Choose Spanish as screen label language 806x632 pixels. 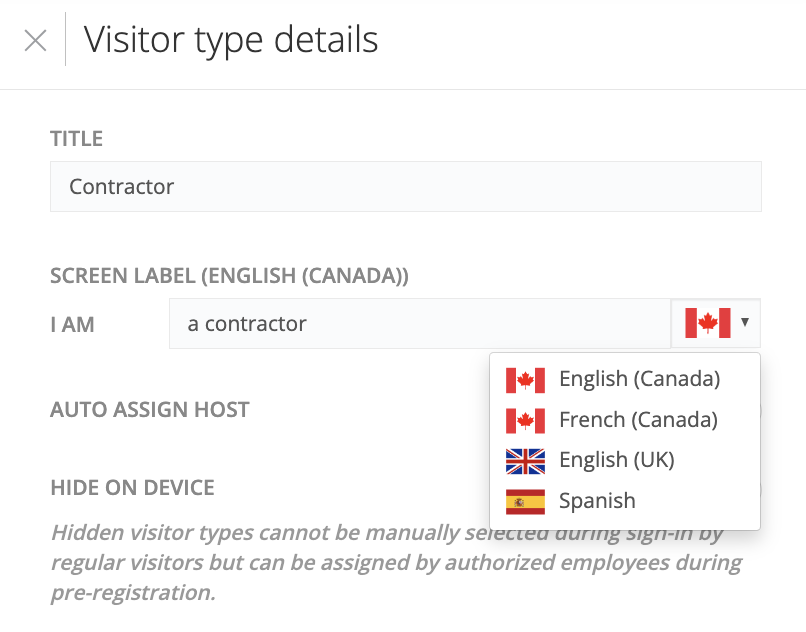[599, 500]
